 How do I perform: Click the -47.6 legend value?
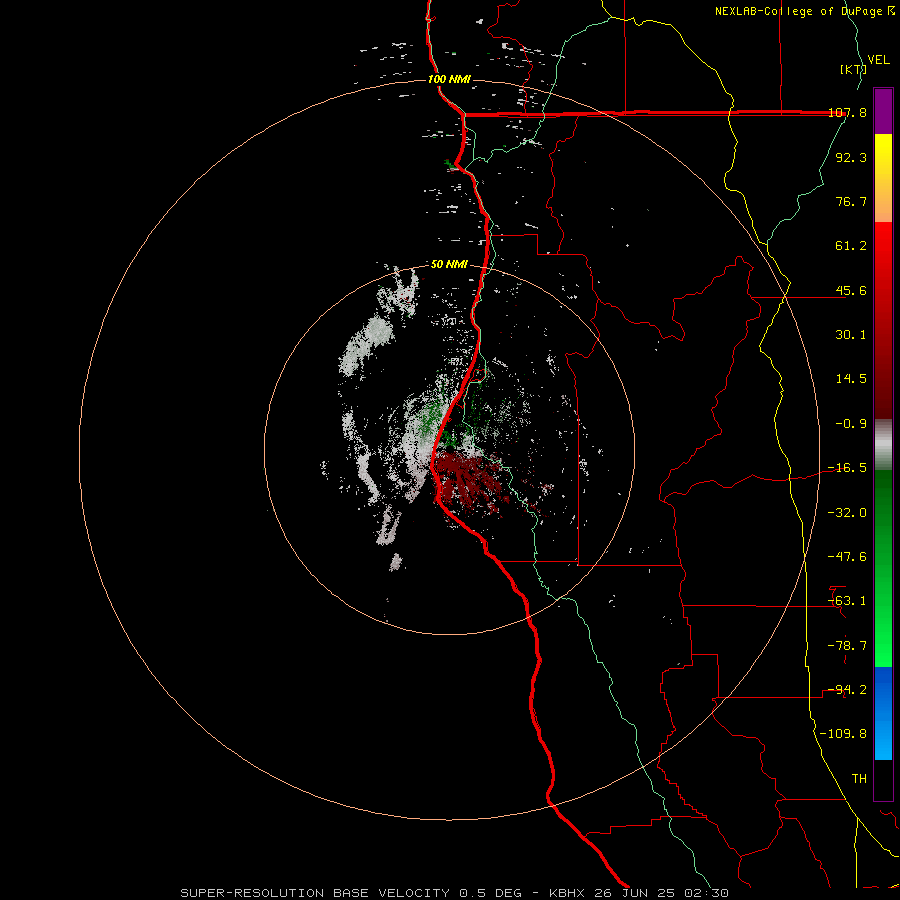click(x=847, y=557)
